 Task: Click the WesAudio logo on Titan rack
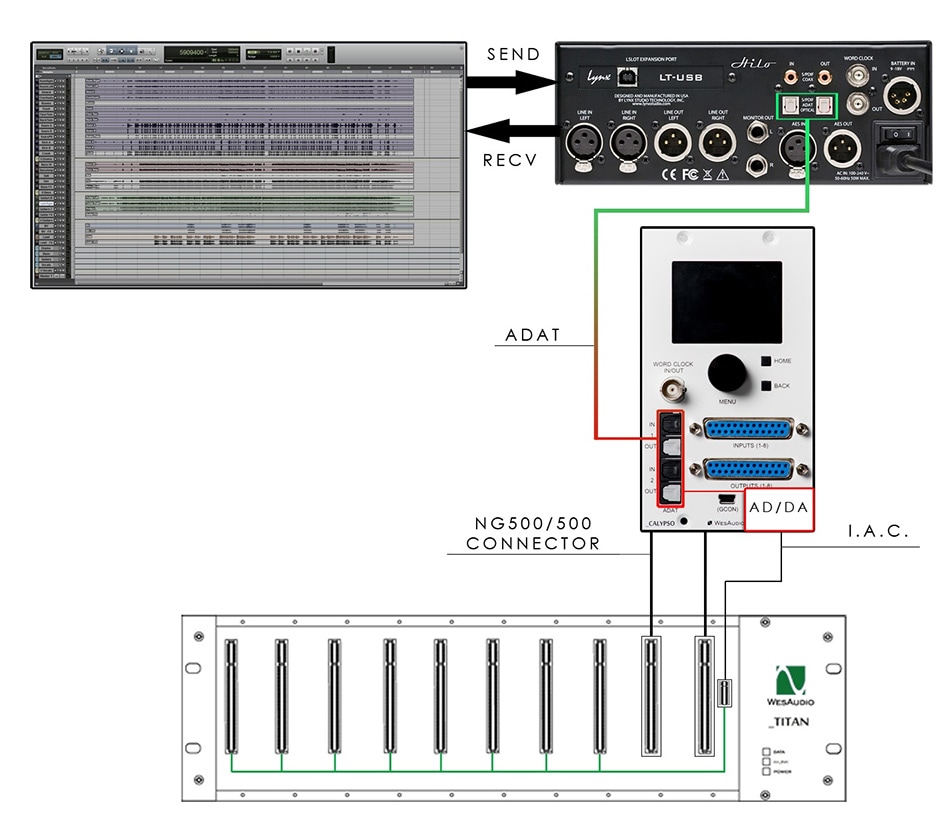click(x=790, y=686)
